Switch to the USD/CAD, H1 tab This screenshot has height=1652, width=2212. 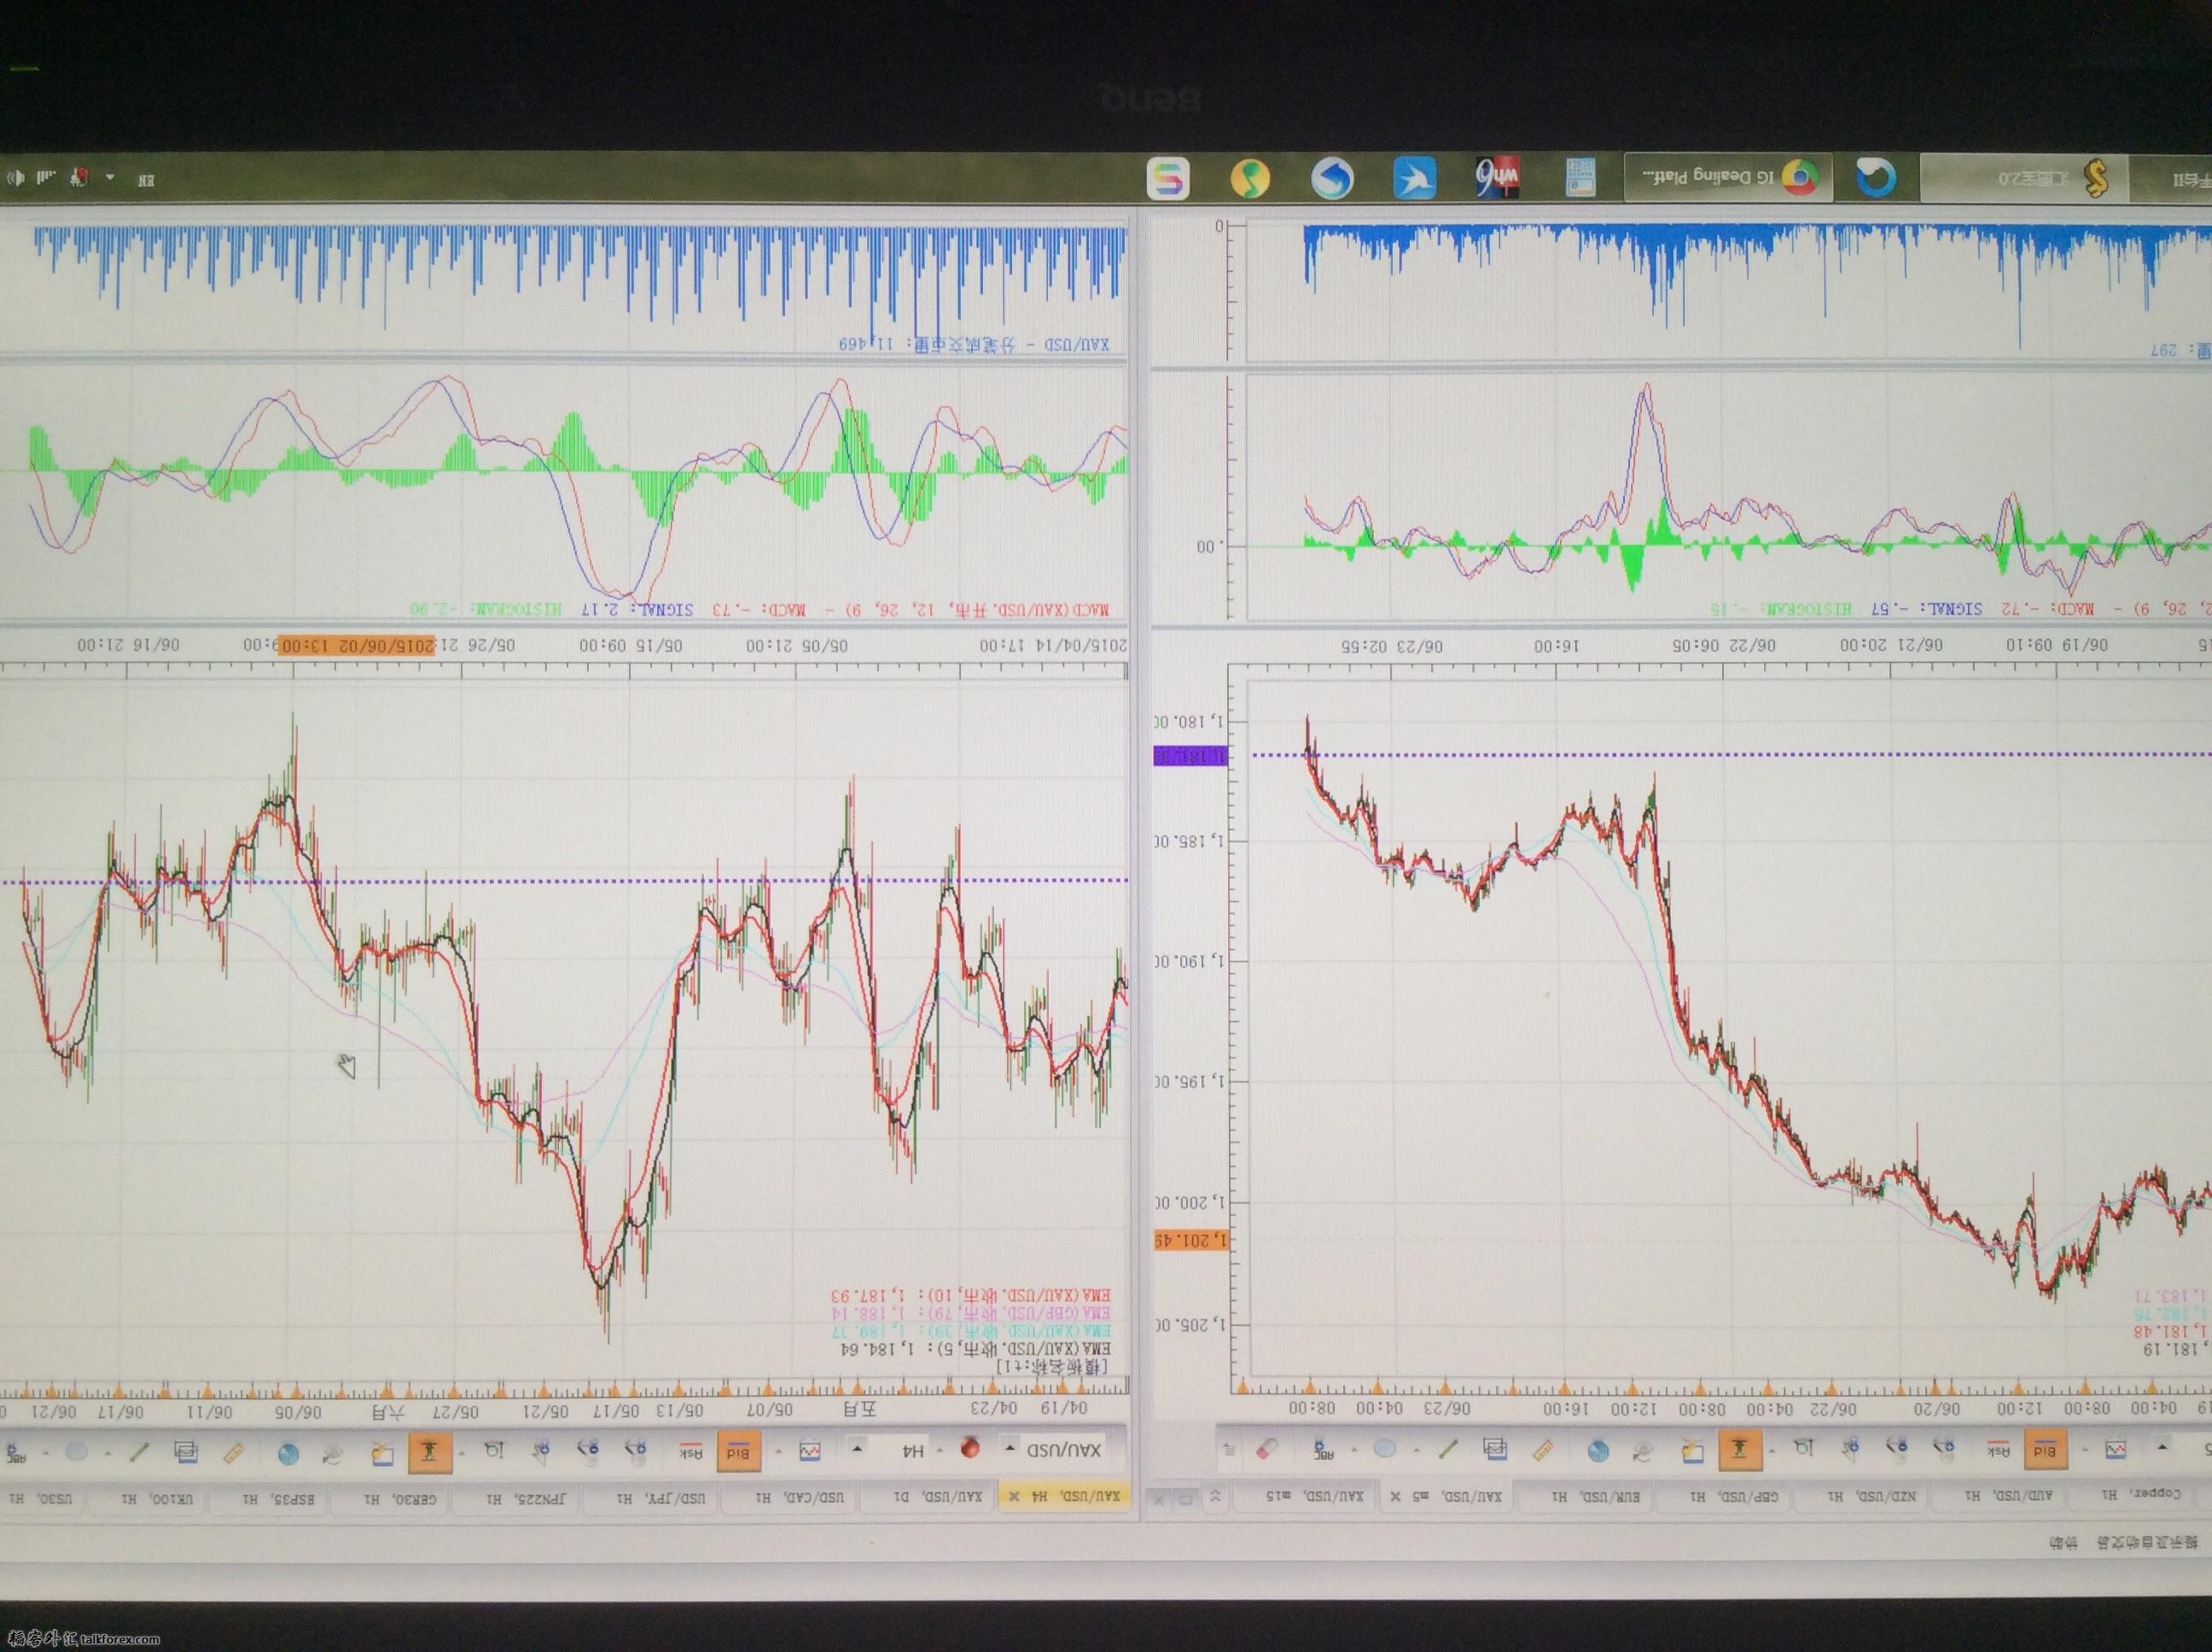[x=790, y=1498]
